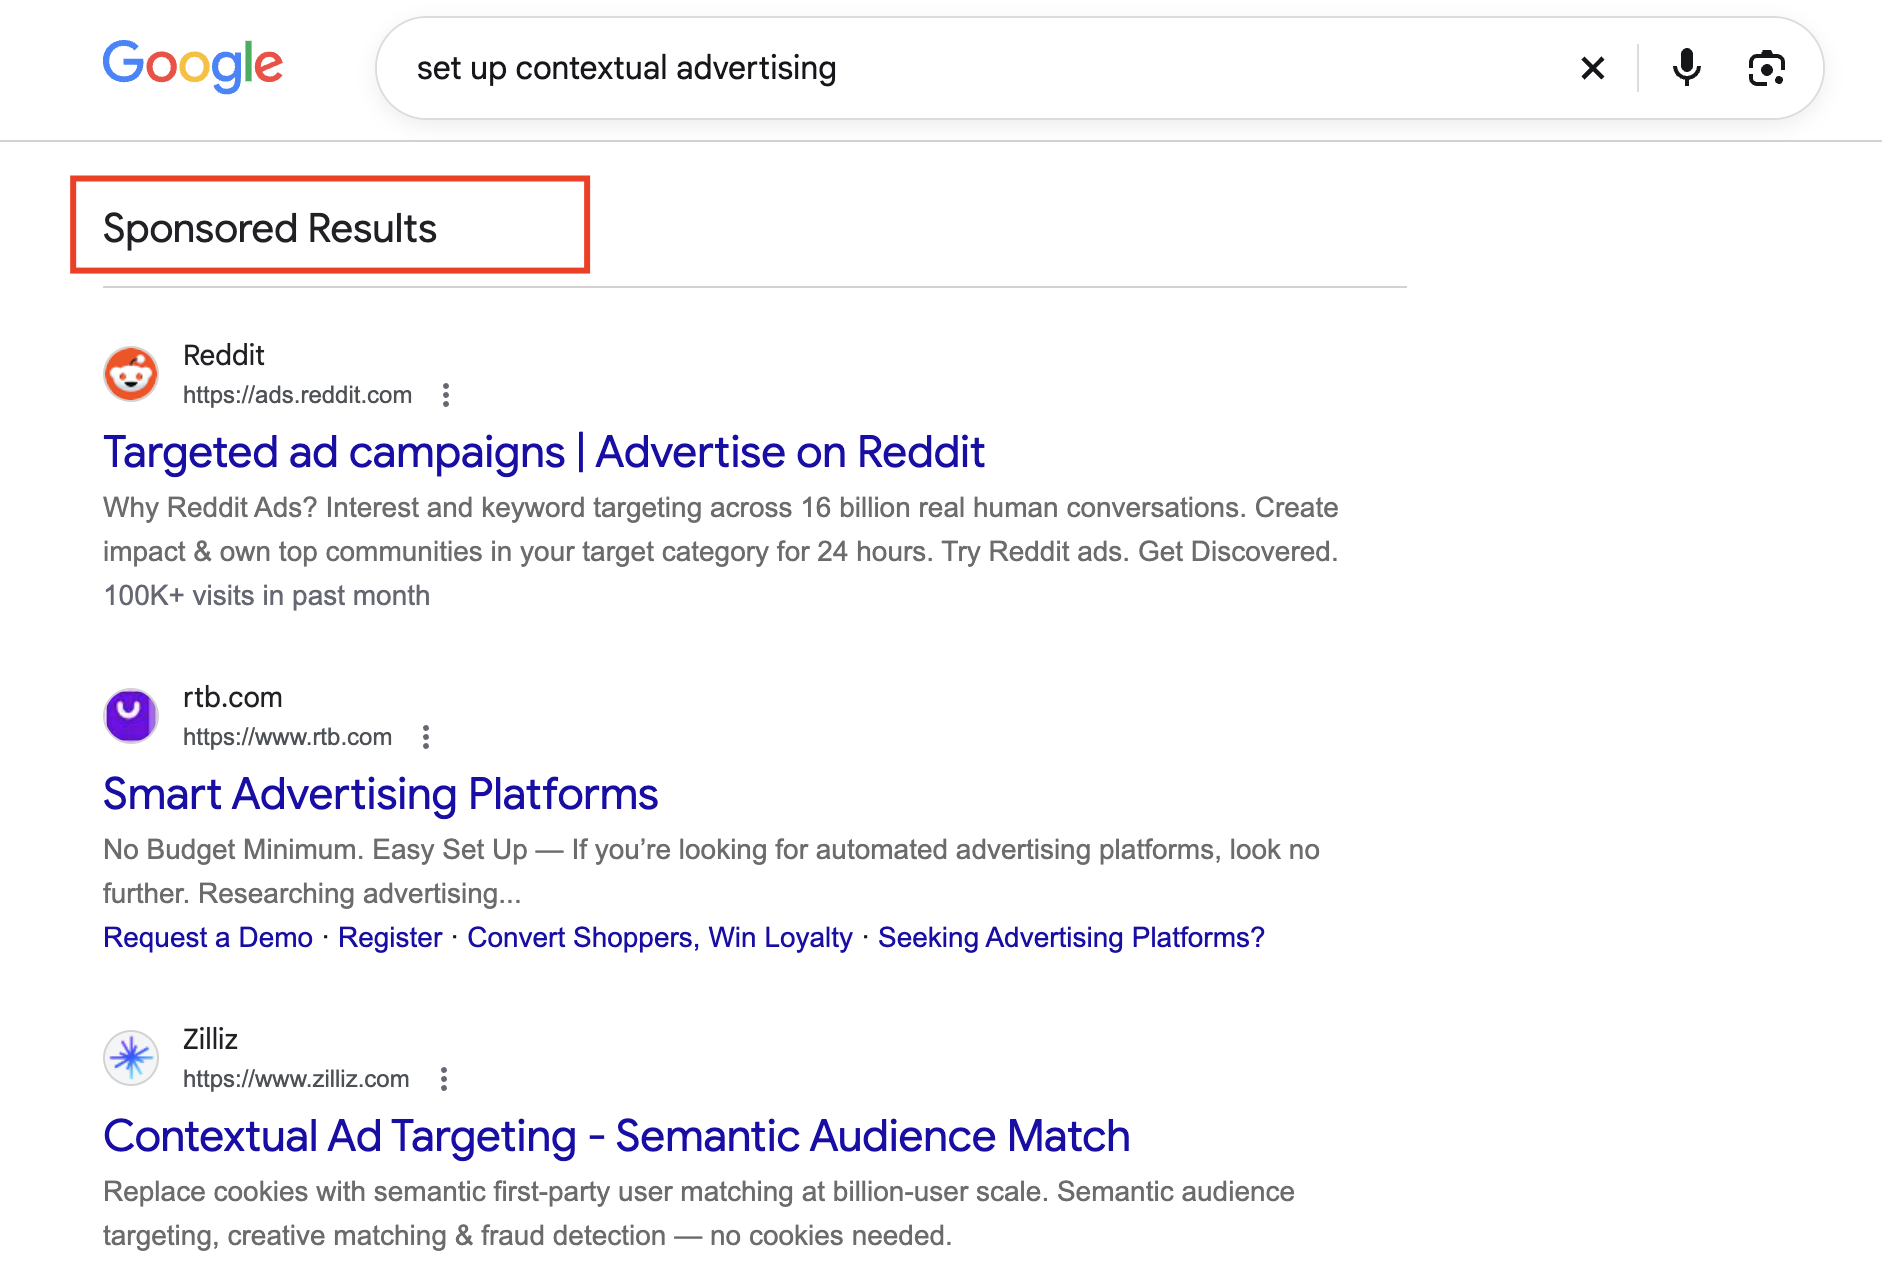Click the Google logo
The image size is (1882, 1280).
[x=193, y=66]
